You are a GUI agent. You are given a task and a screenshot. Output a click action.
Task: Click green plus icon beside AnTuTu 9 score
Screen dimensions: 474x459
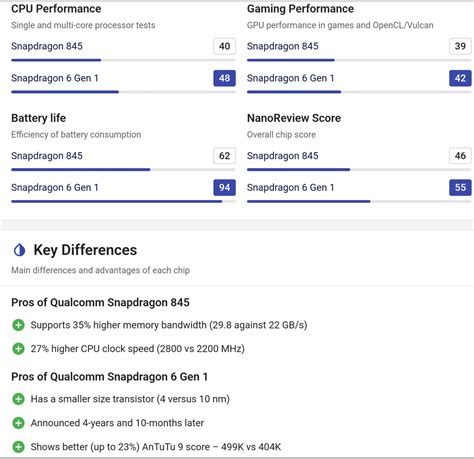(x=18, y=447)
